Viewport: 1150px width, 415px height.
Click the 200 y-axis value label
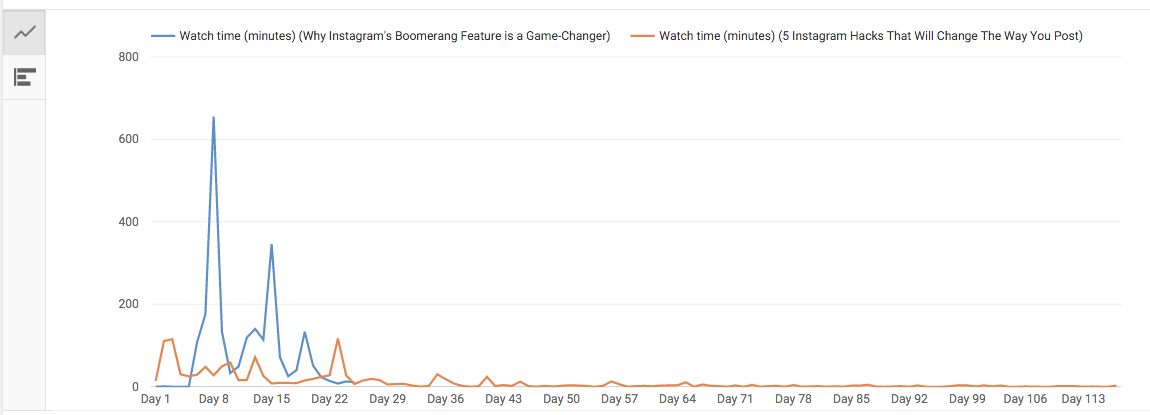tap(128, 304)
